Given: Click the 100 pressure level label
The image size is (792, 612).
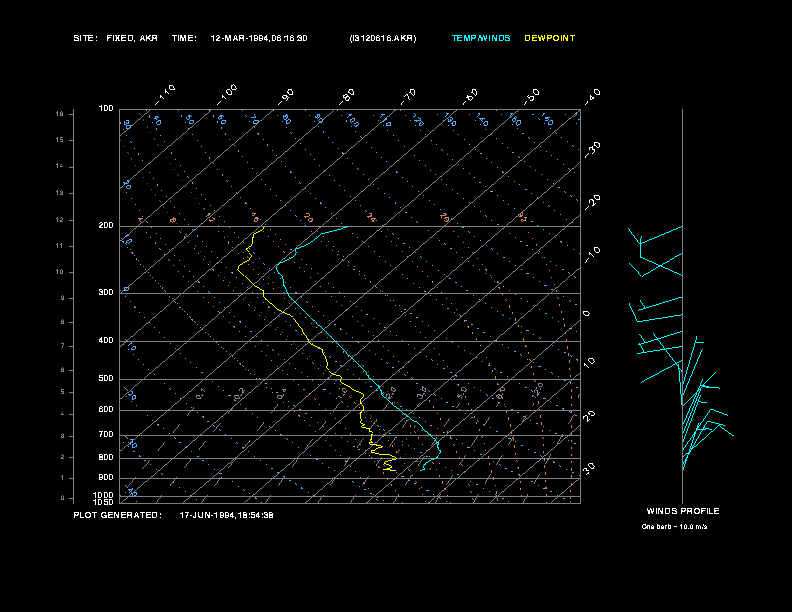Looking at the screenshot, I should point(106,109).
